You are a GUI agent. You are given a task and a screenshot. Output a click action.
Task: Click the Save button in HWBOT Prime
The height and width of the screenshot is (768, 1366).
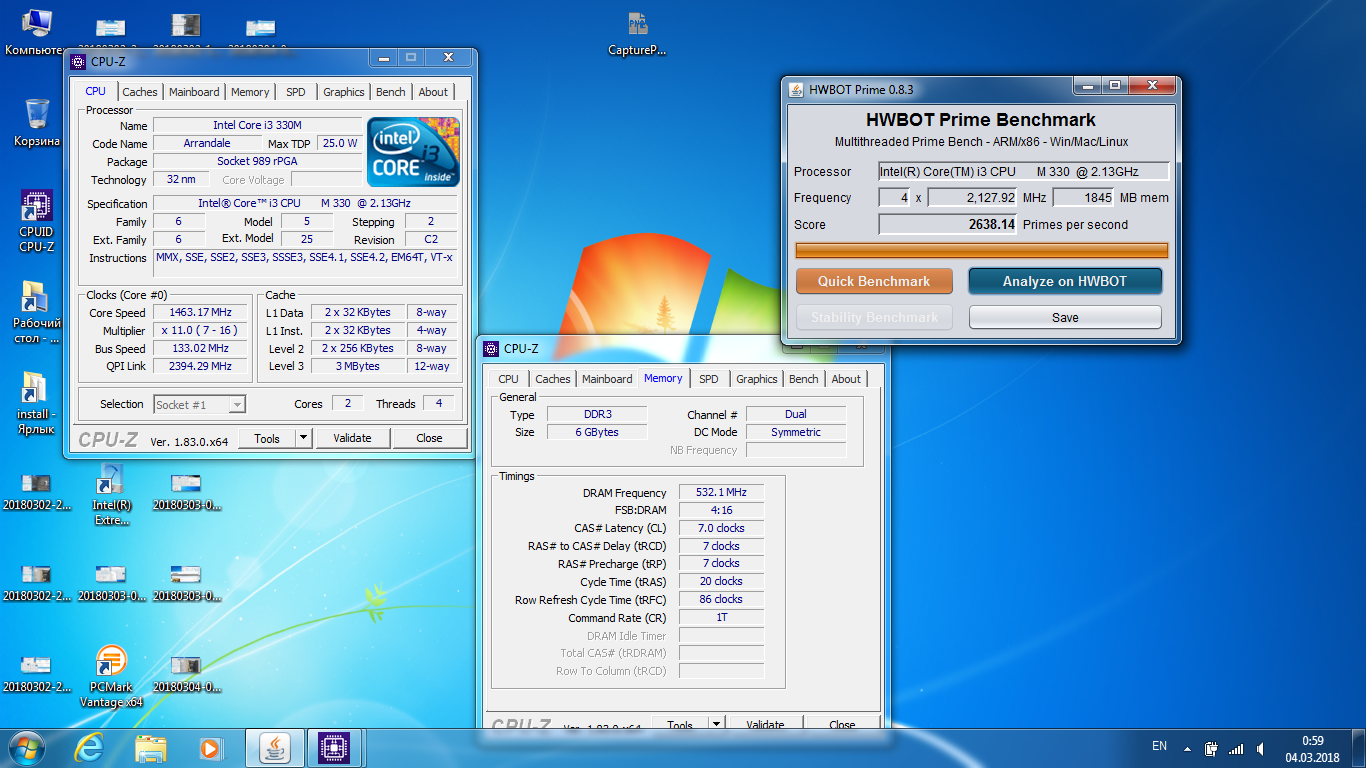1065,317
